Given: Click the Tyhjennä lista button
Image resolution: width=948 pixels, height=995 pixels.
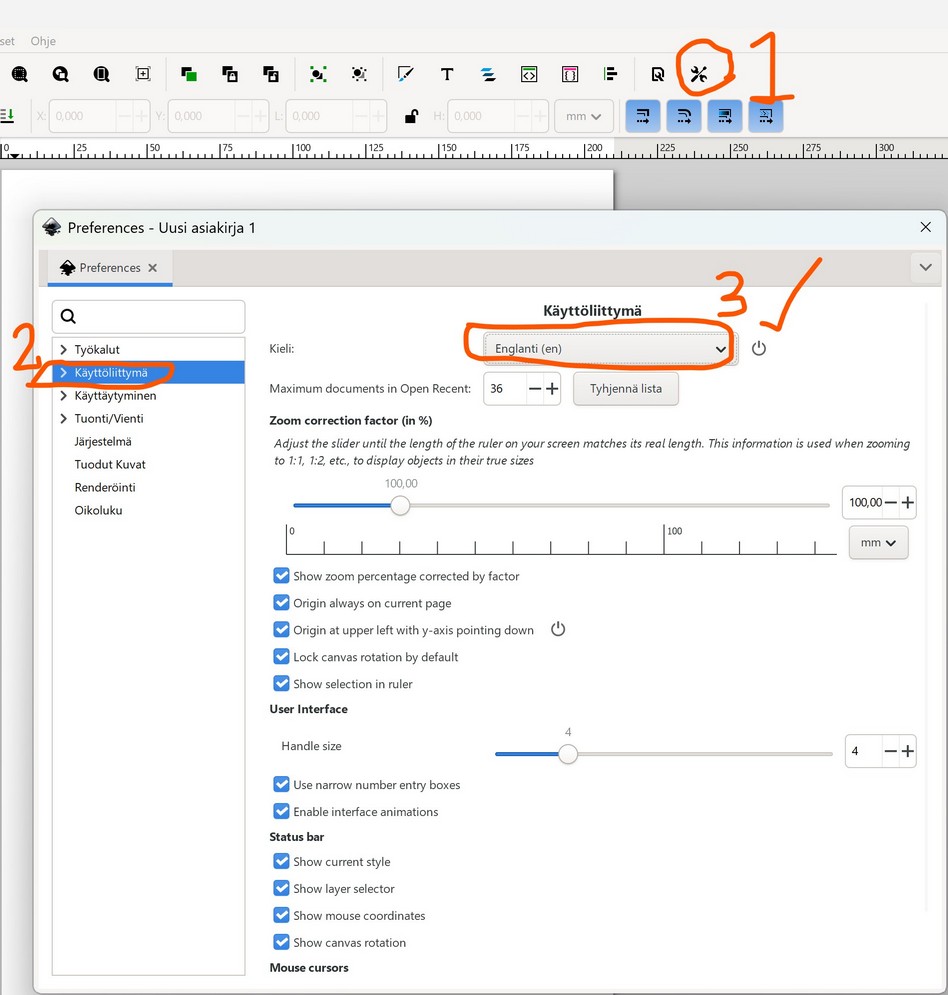Looking at the screenshot, I should pos(626,388).
